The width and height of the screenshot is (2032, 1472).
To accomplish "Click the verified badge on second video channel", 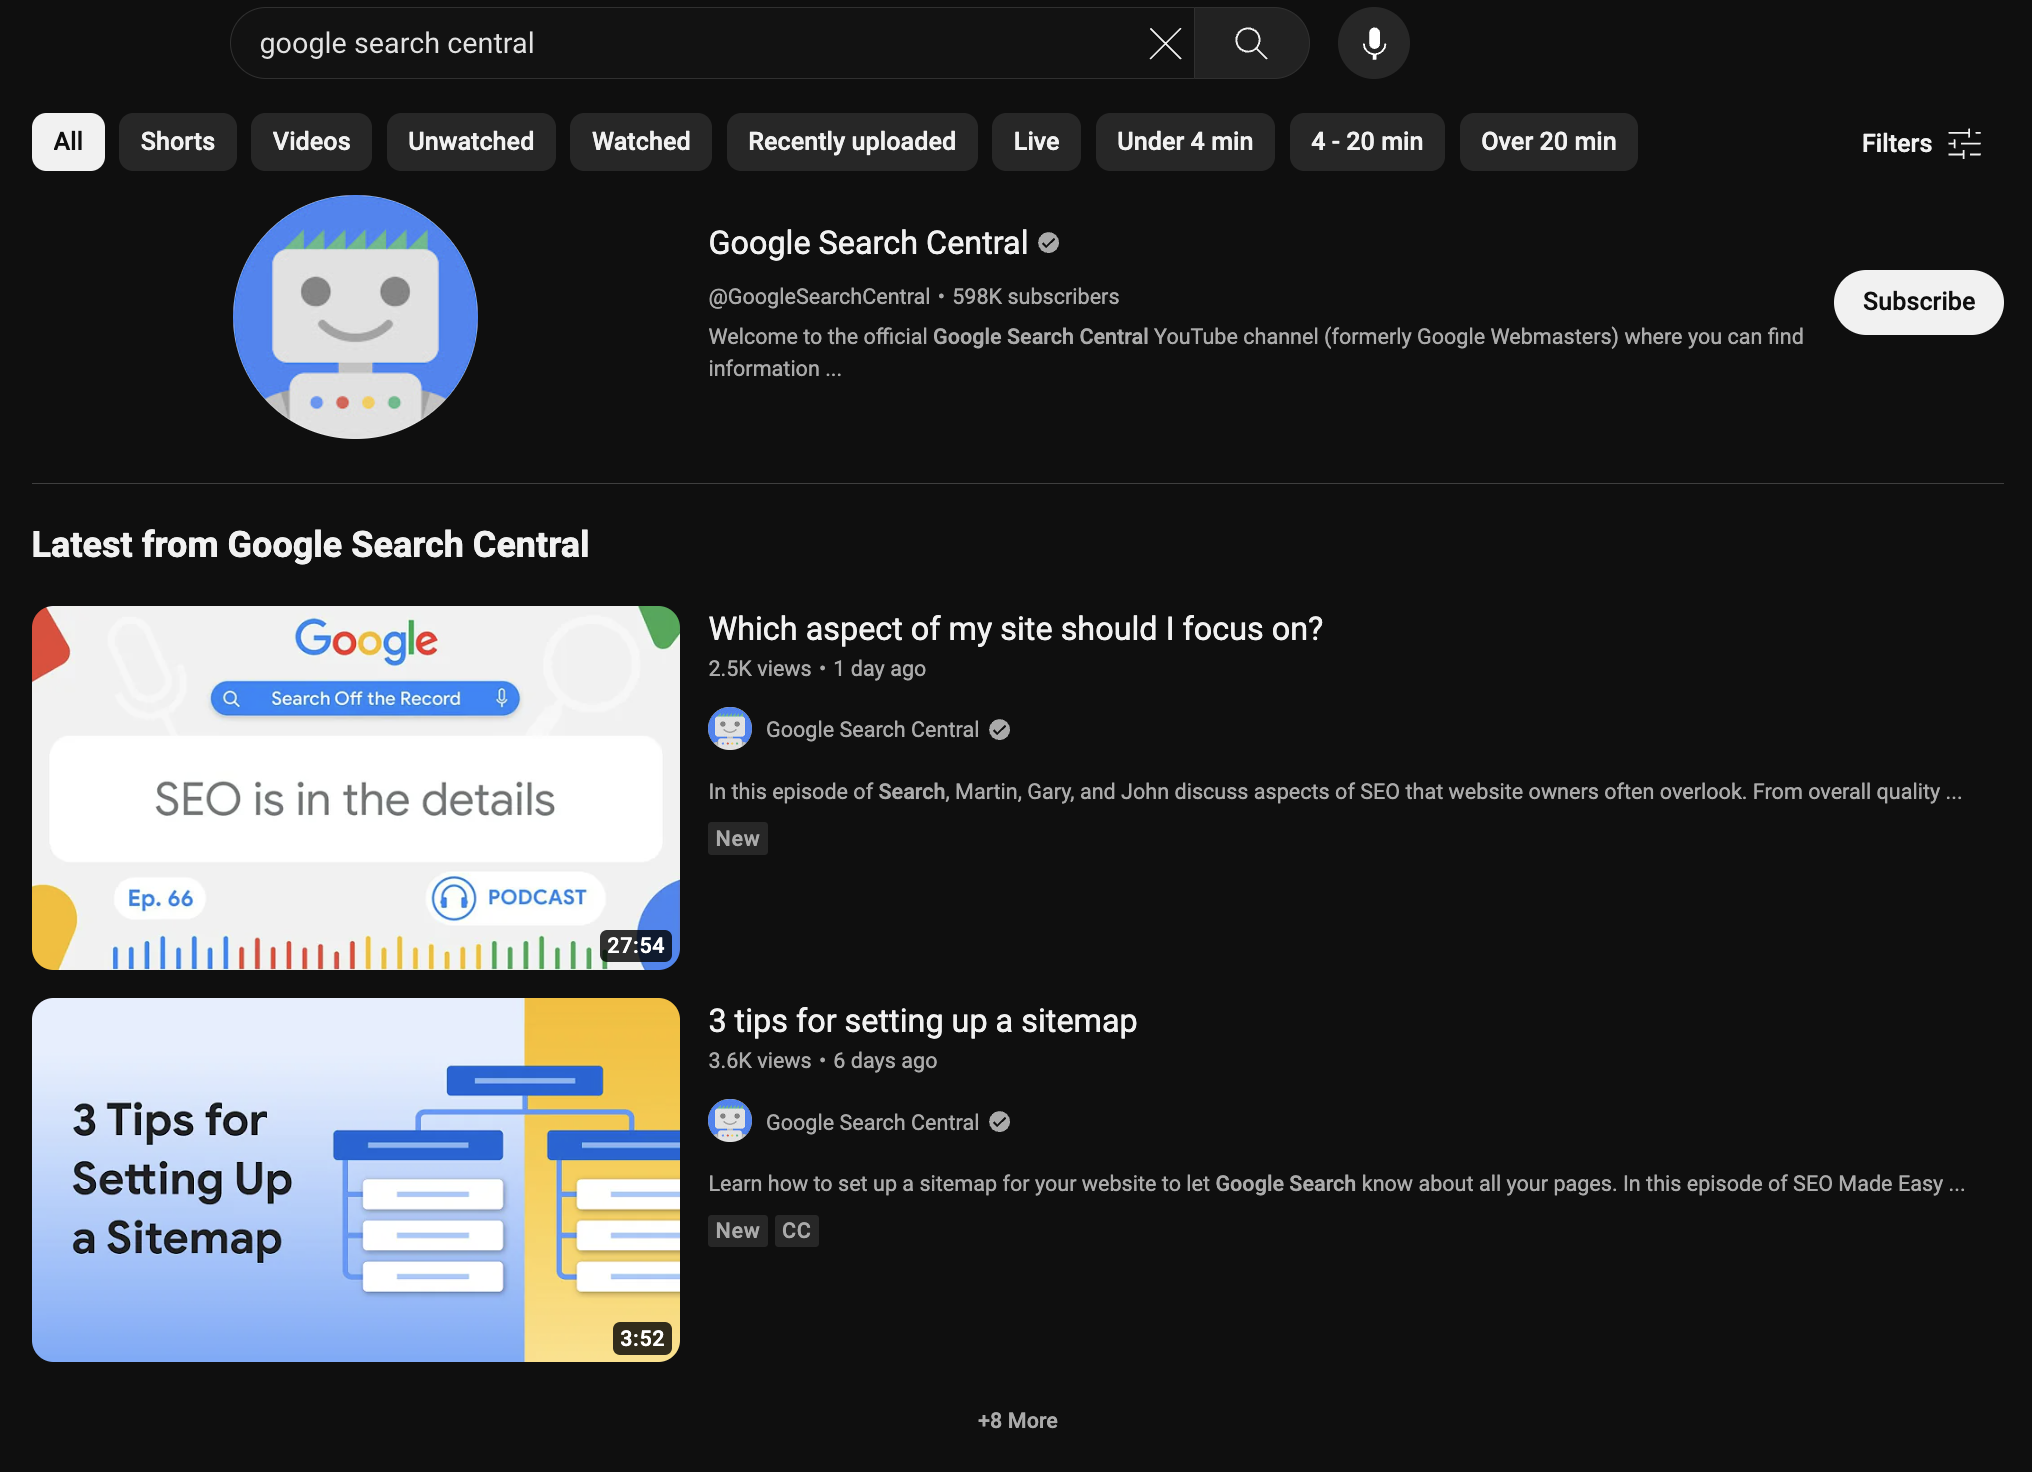I will click(1000, 1122).
